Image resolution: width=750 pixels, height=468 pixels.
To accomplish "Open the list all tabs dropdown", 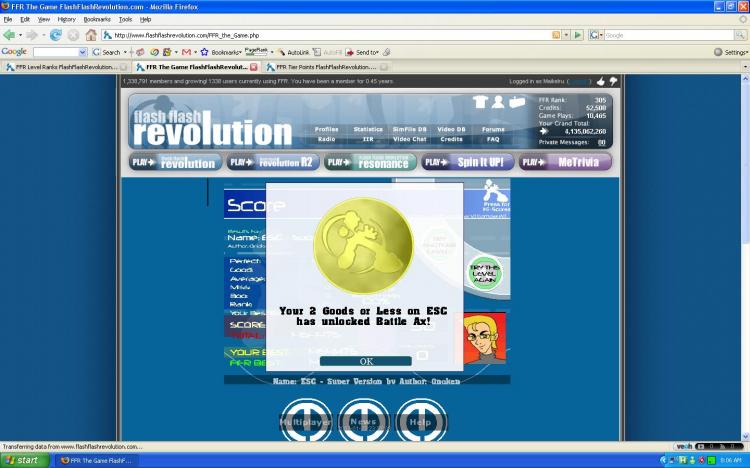I will (x=745, y=67).
